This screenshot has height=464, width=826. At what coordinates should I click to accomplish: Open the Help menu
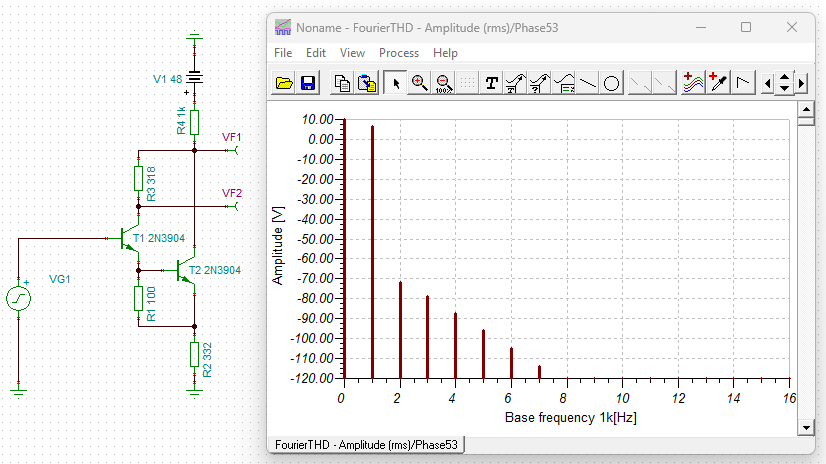[x=445, y=53]
